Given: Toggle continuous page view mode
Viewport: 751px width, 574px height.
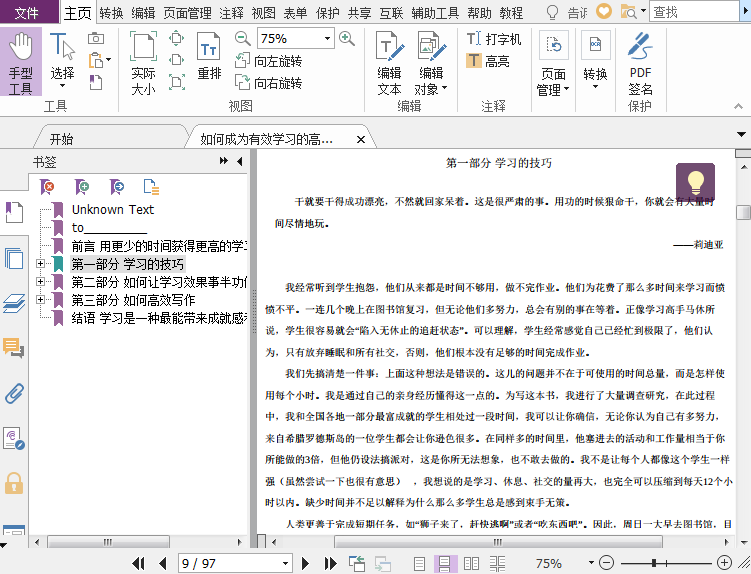Looking at the screenshot, I should pos(444,563).
